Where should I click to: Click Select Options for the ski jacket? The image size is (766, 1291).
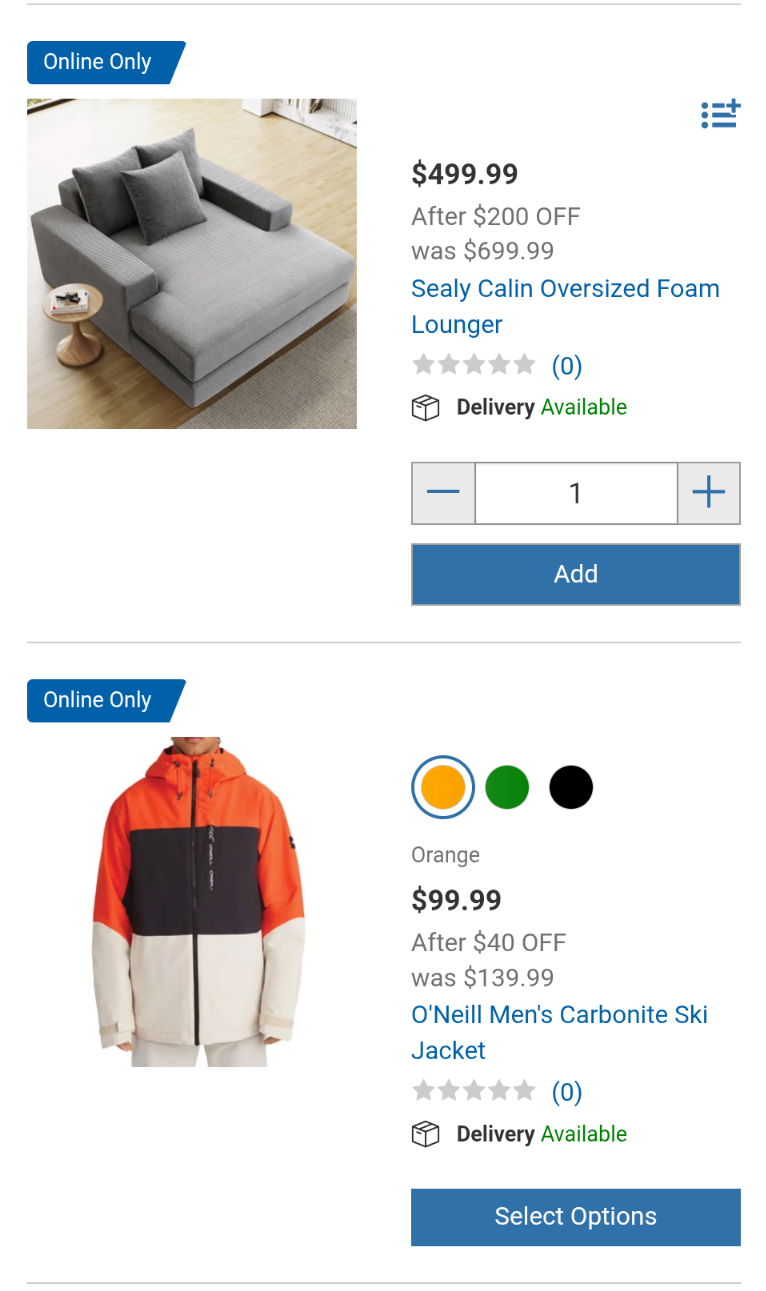pyautogui.click(x=576, y=1217)
